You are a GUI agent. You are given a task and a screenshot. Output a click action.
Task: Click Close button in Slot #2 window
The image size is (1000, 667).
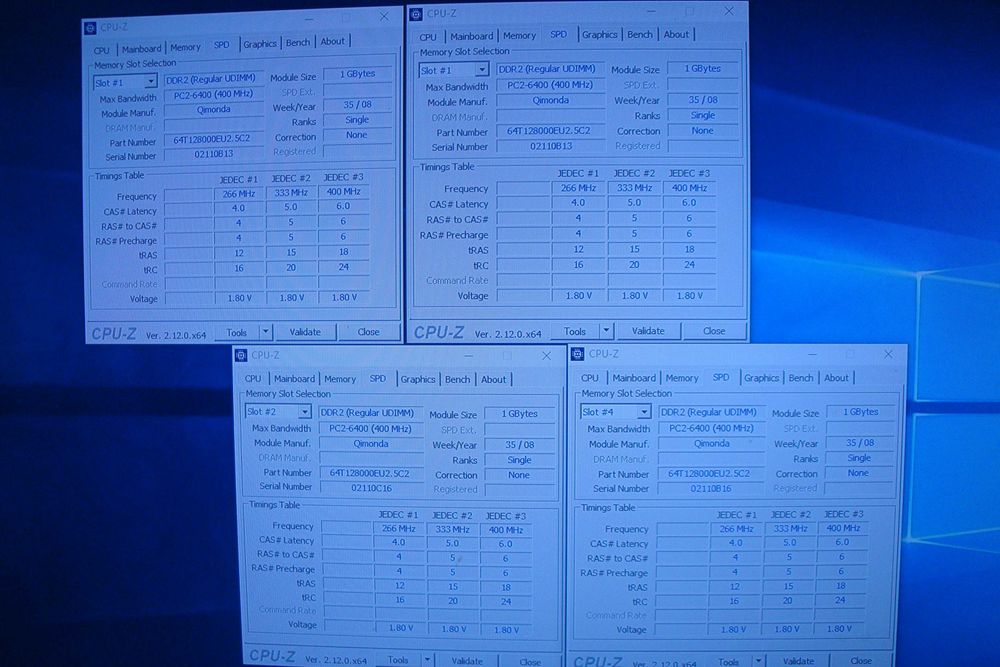(x=530, y=661)
